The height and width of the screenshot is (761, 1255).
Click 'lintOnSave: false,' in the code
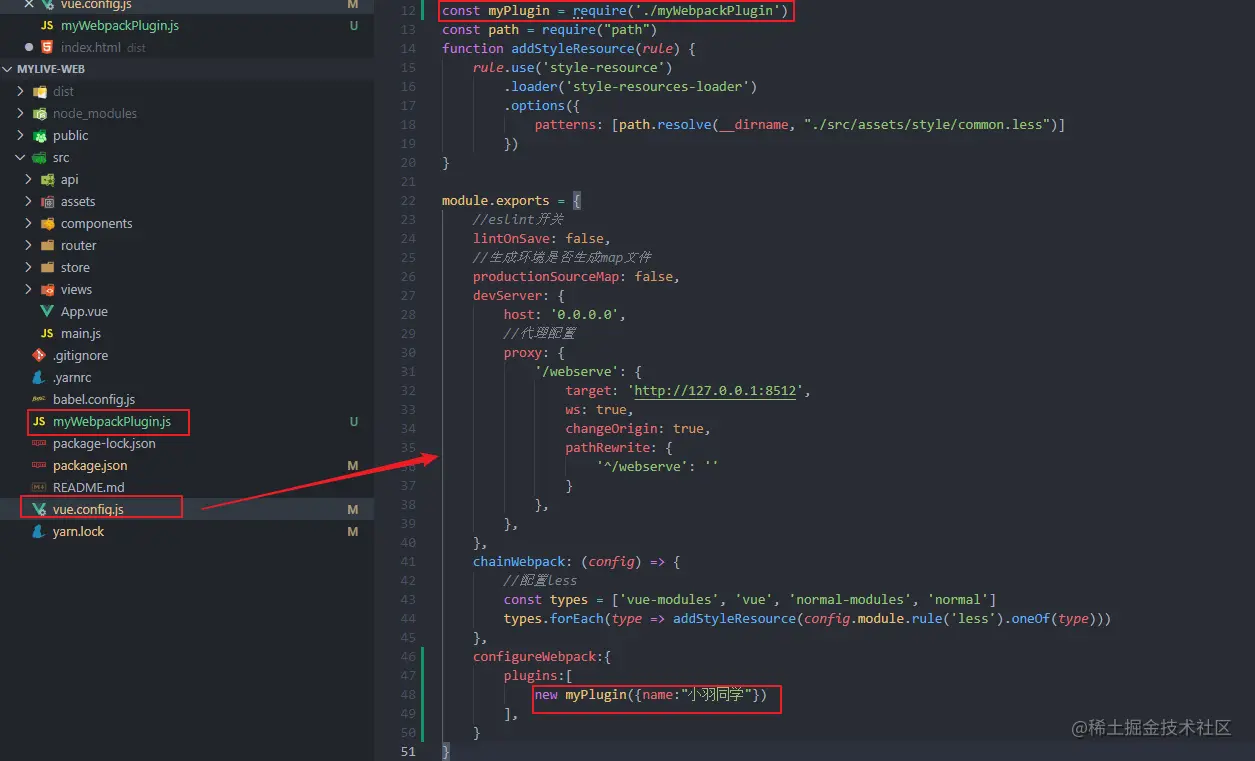541,238
